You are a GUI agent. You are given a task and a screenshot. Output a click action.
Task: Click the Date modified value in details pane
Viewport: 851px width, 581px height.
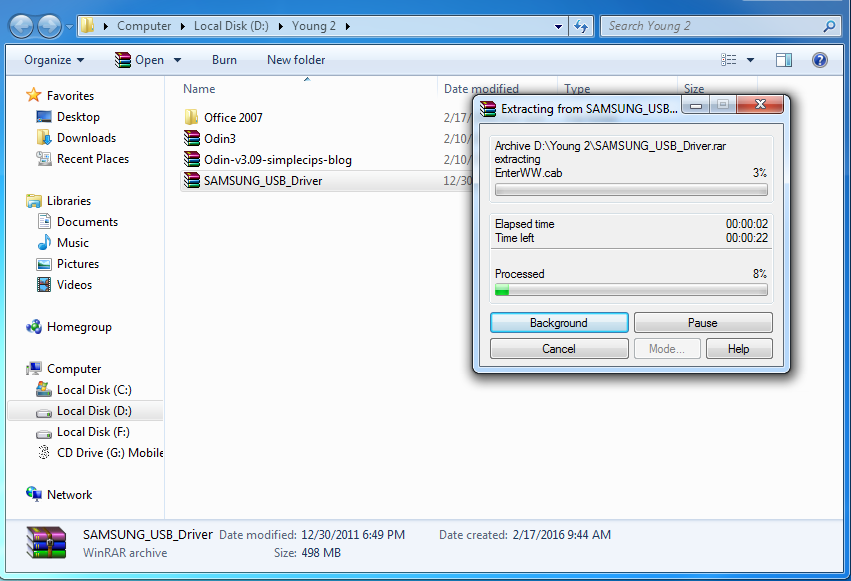[353, 535]
